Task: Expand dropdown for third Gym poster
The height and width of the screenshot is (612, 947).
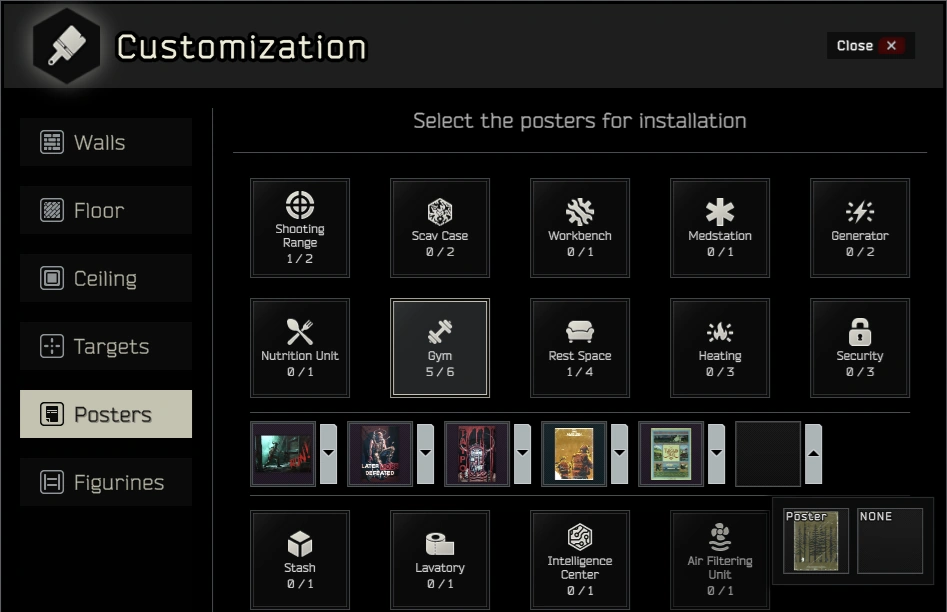Action: tap(522, 454)
